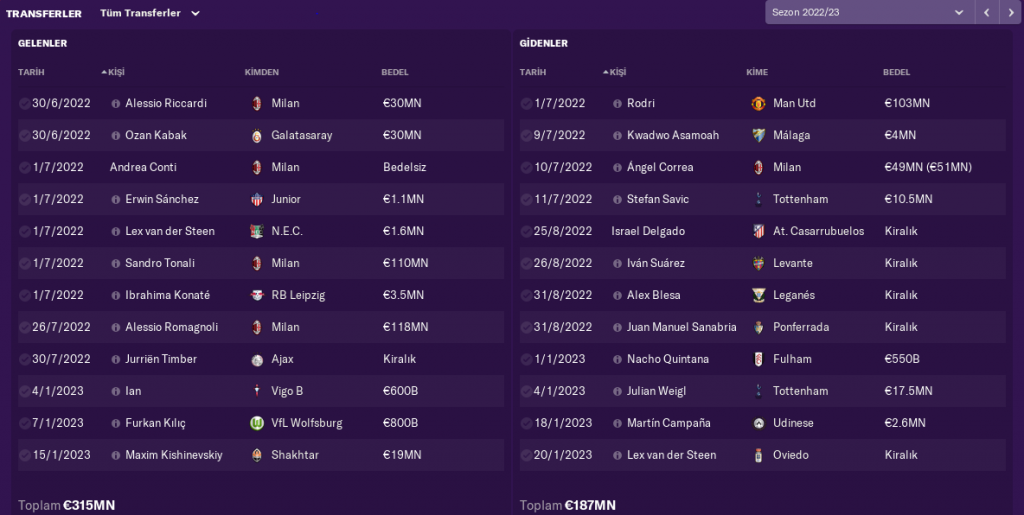Toggle the checkmark on Ángel Correa's 10/7/2022 transfer
Screen dimensions: 1024x515
pyautogui.click(x=526, y=167)
